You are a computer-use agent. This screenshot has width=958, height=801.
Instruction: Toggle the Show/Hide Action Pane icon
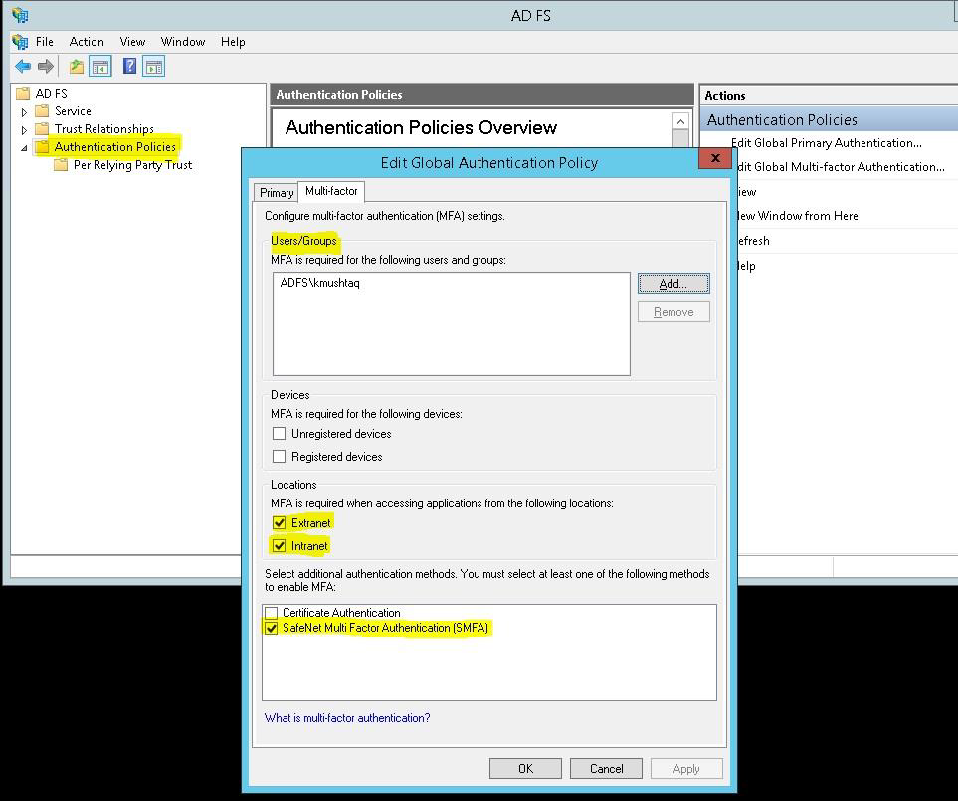click(153, 67)
